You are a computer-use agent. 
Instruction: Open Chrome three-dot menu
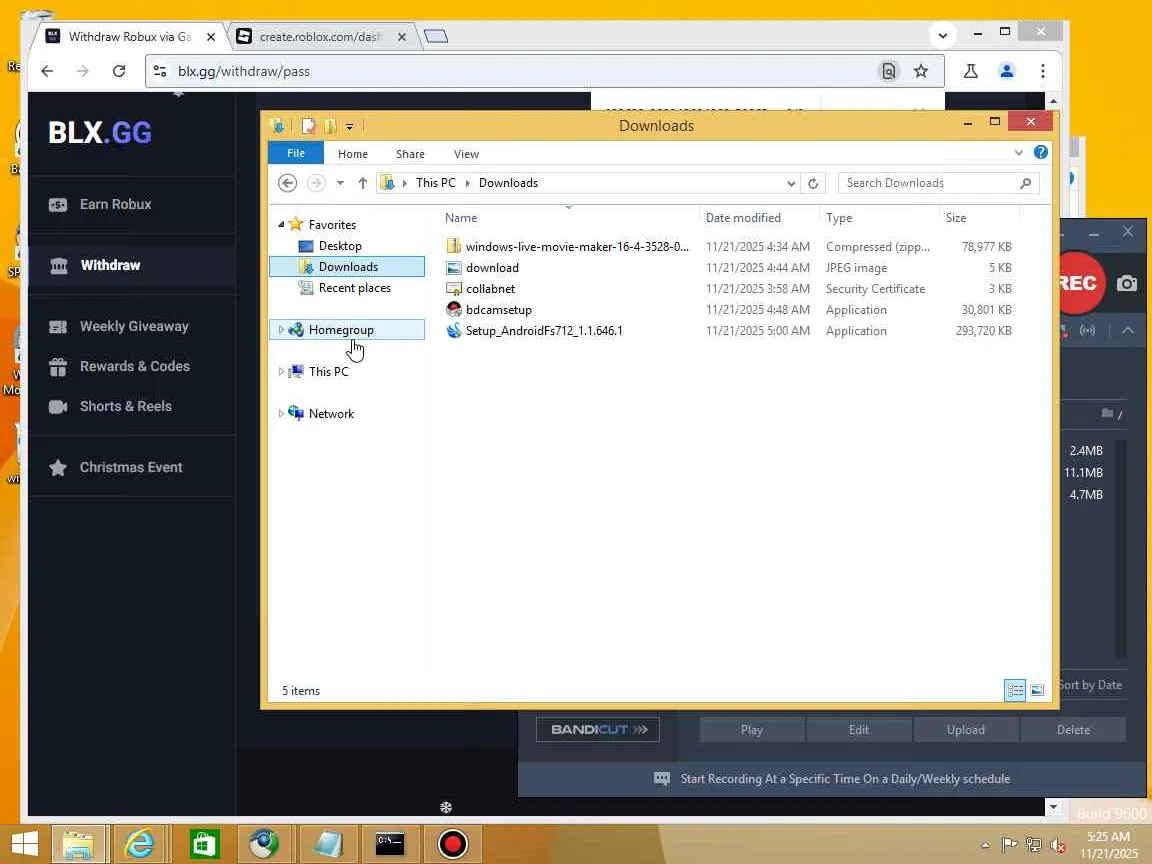[x=1043, y=71]
